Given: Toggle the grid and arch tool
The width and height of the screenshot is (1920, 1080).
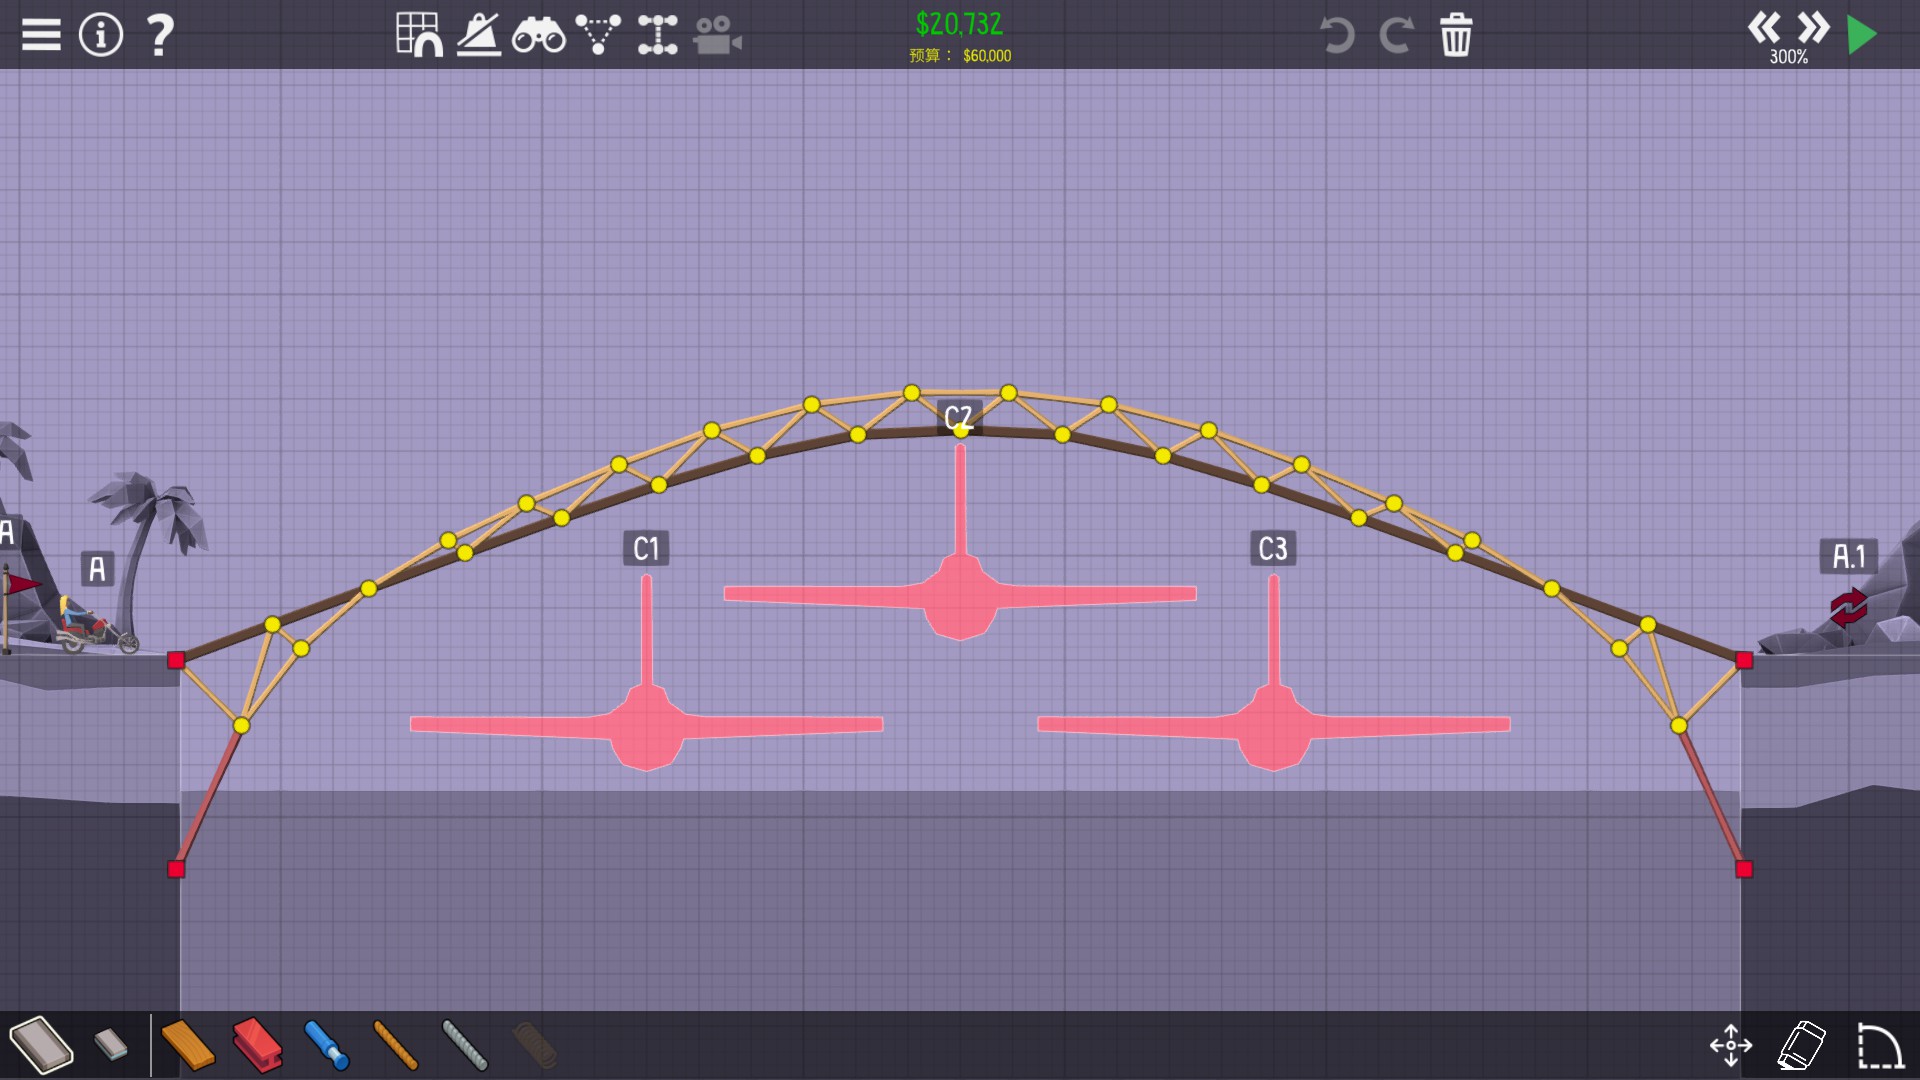Looking at the screenshot, I should [419, 35].
